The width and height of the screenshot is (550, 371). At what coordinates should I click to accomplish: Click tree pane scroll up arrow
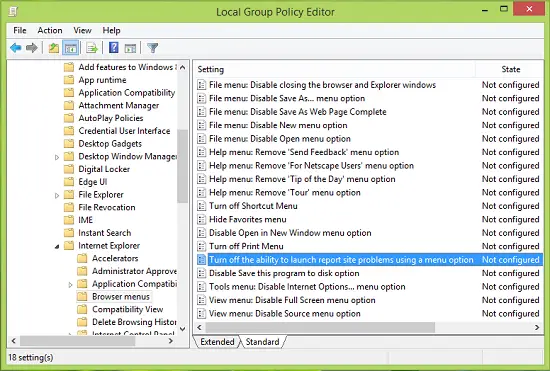coord(182,67)
